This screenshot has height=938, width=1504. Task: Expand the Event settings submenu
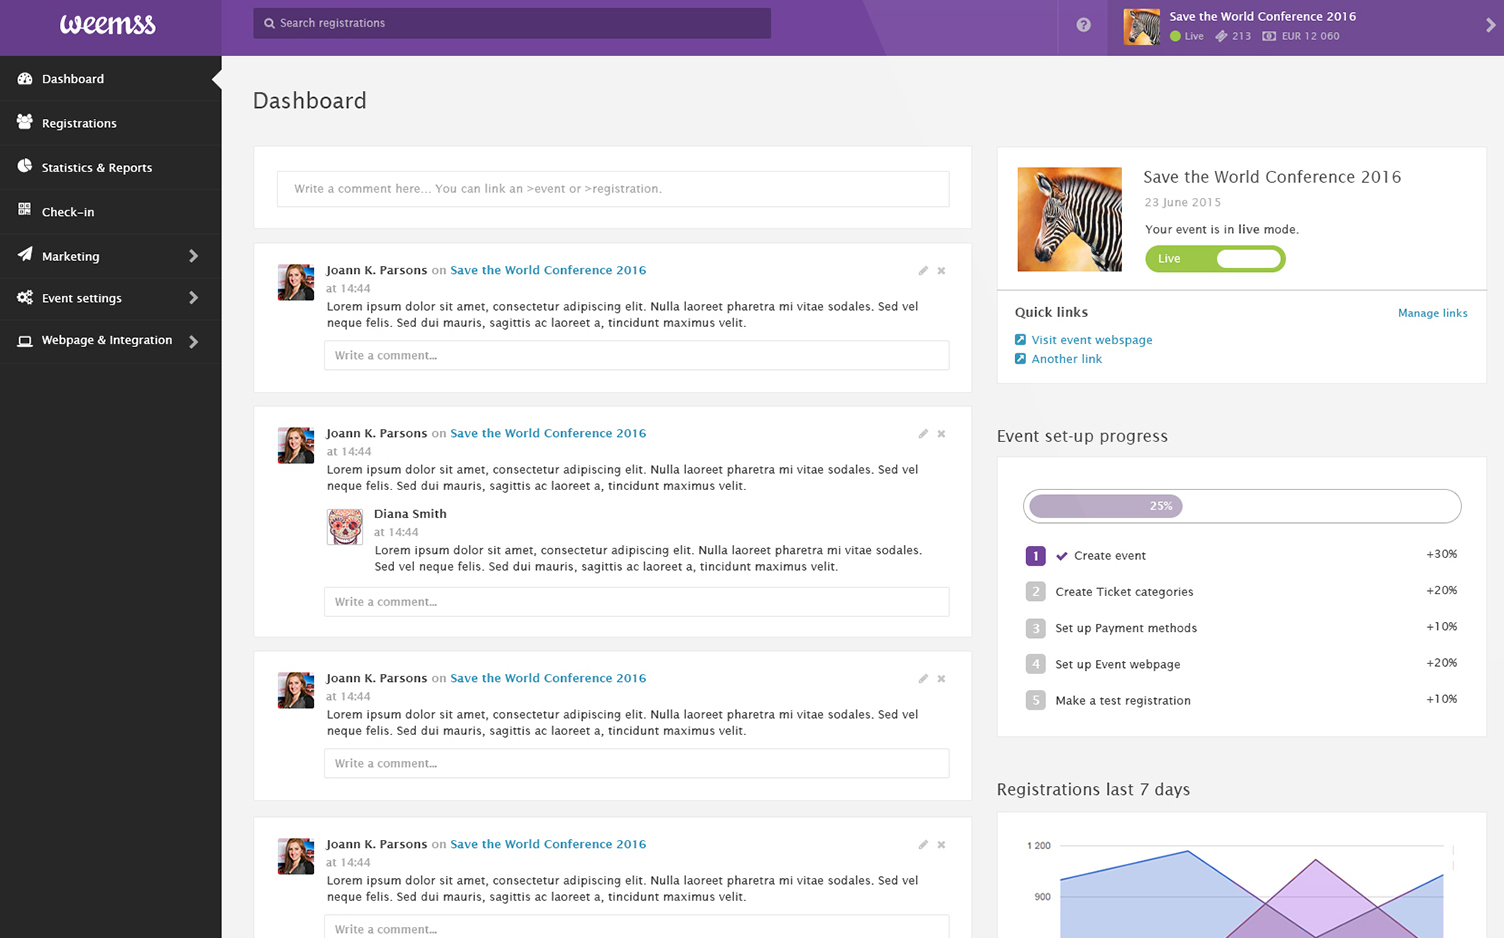tap(193, 298)
